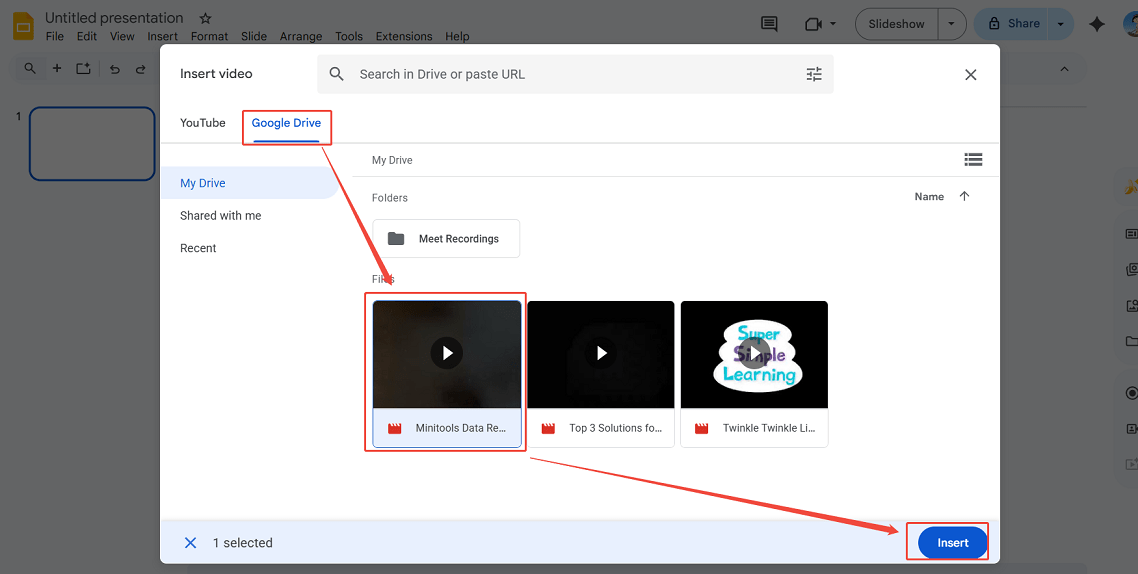Viewport: 1138px width, 574px height.
Task: Expand the Slideshow options dropdown
Action: [x=951, y=24]
